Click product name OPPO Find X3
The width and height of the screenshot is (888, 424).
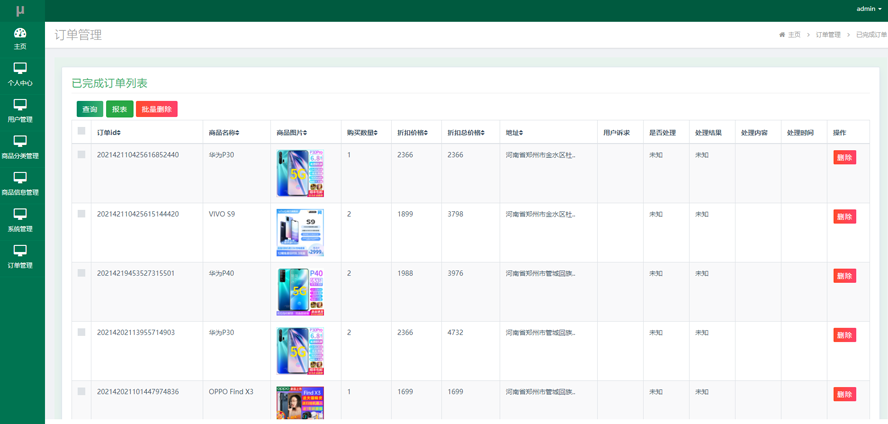coord(231,392)
